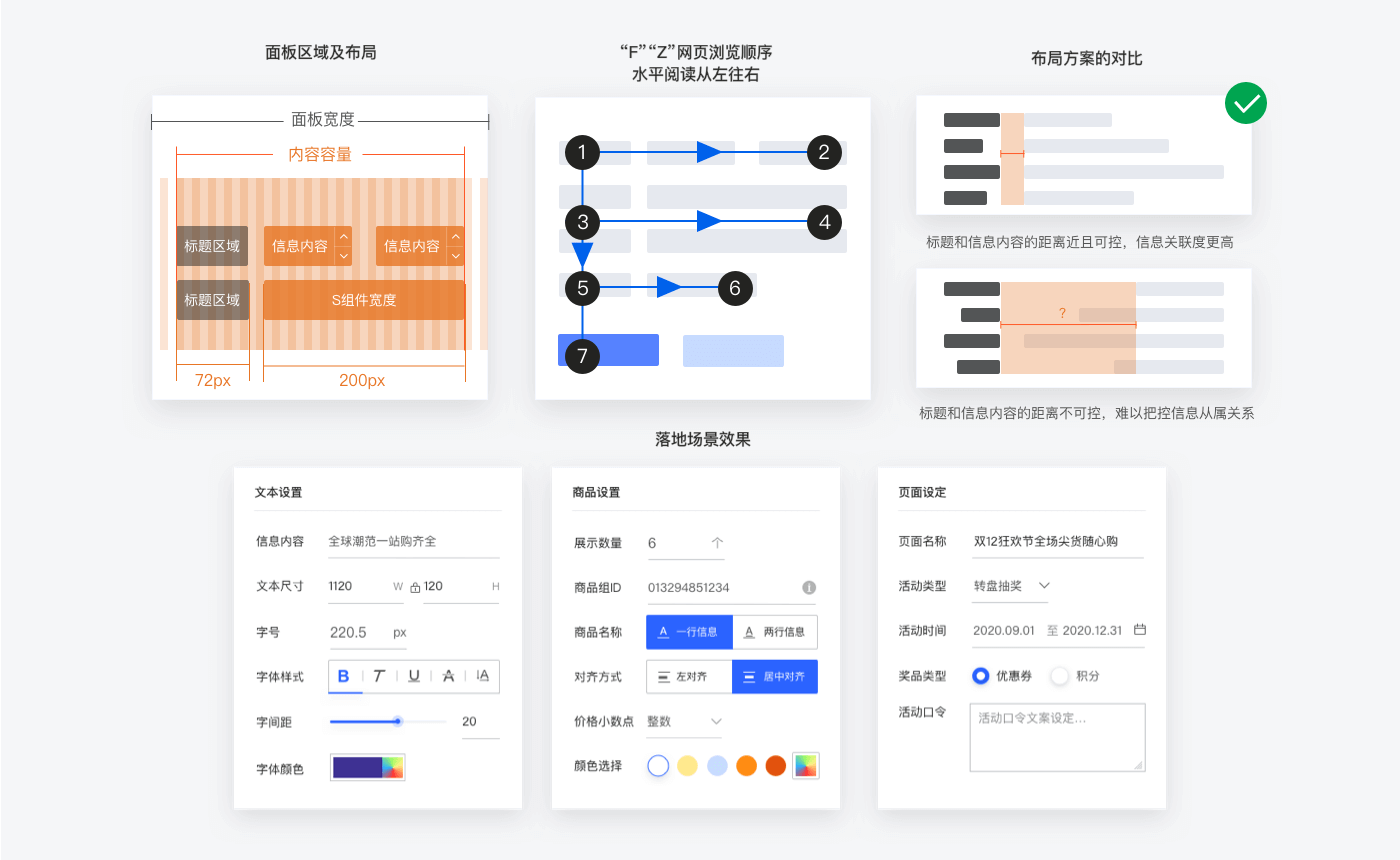Open the calendar icon in 活动时间
1400x860 pixels.
point(1139,630)
